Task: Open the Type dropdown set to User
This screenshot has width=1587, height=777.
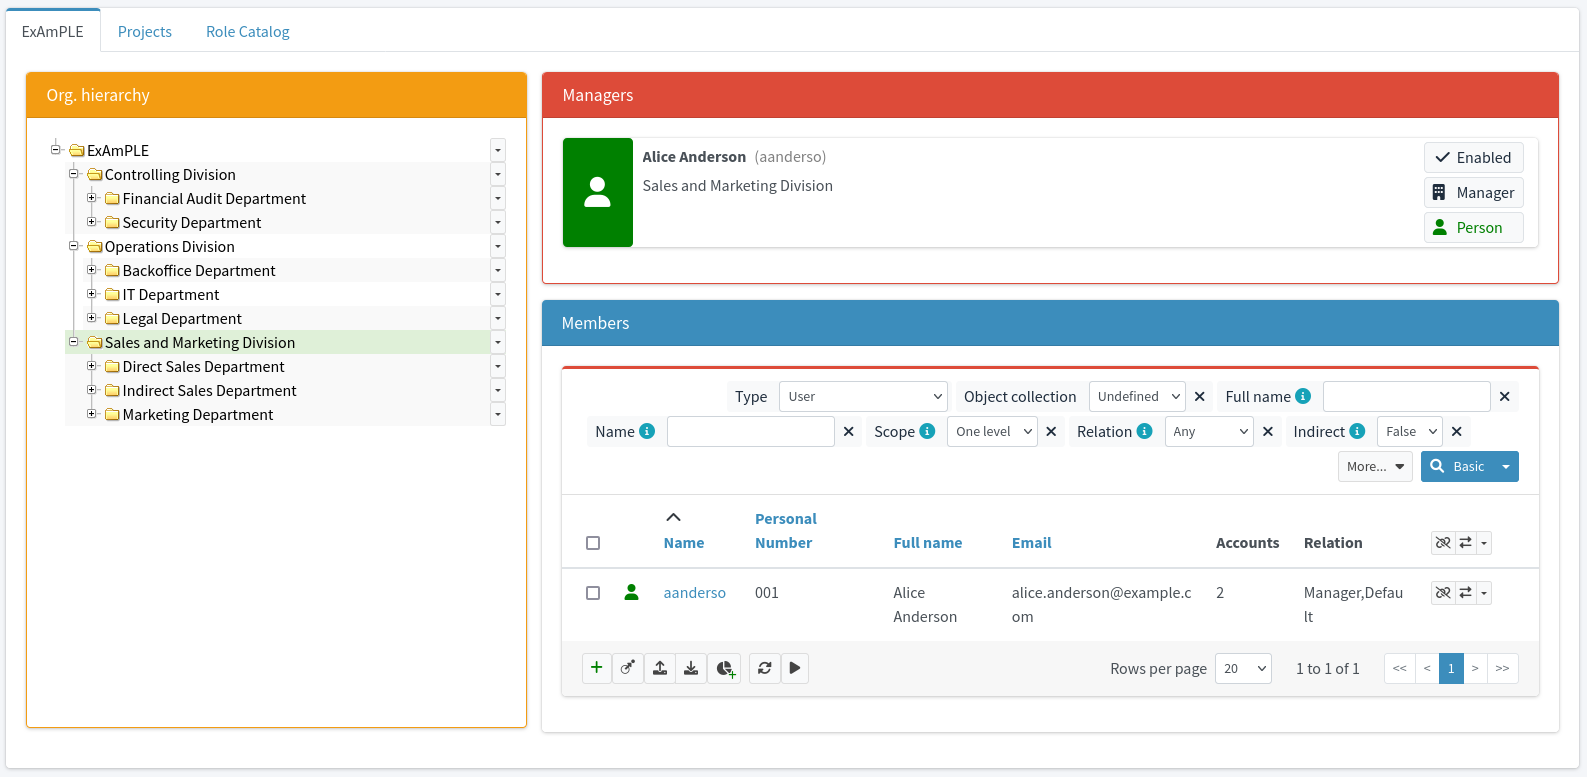Action: (863, 397)
